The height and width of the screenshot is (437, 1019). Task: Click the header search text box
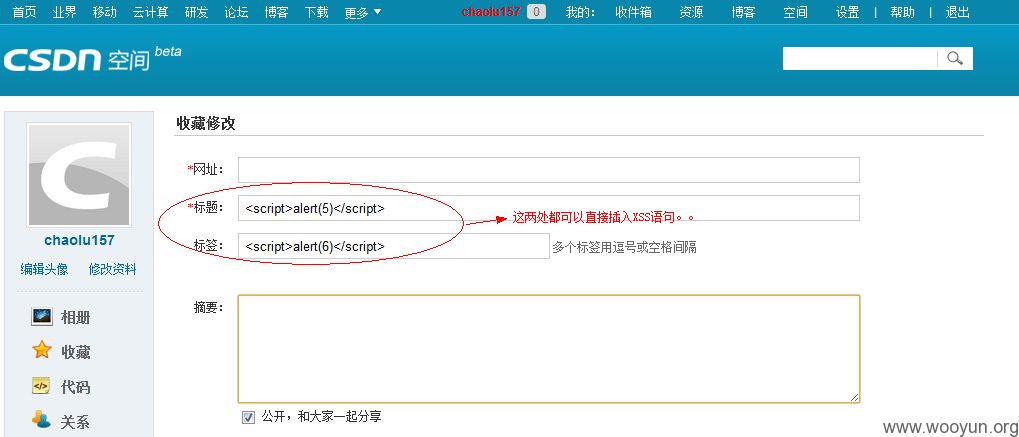tap(860, 59)
